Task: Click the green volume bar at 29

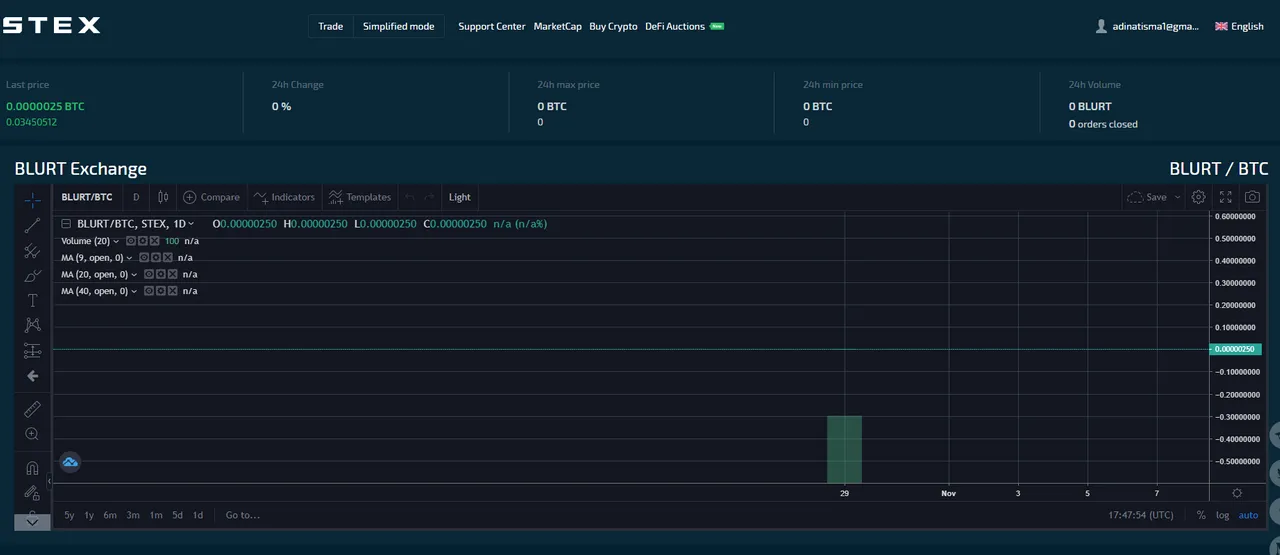Action: (844, 449)
